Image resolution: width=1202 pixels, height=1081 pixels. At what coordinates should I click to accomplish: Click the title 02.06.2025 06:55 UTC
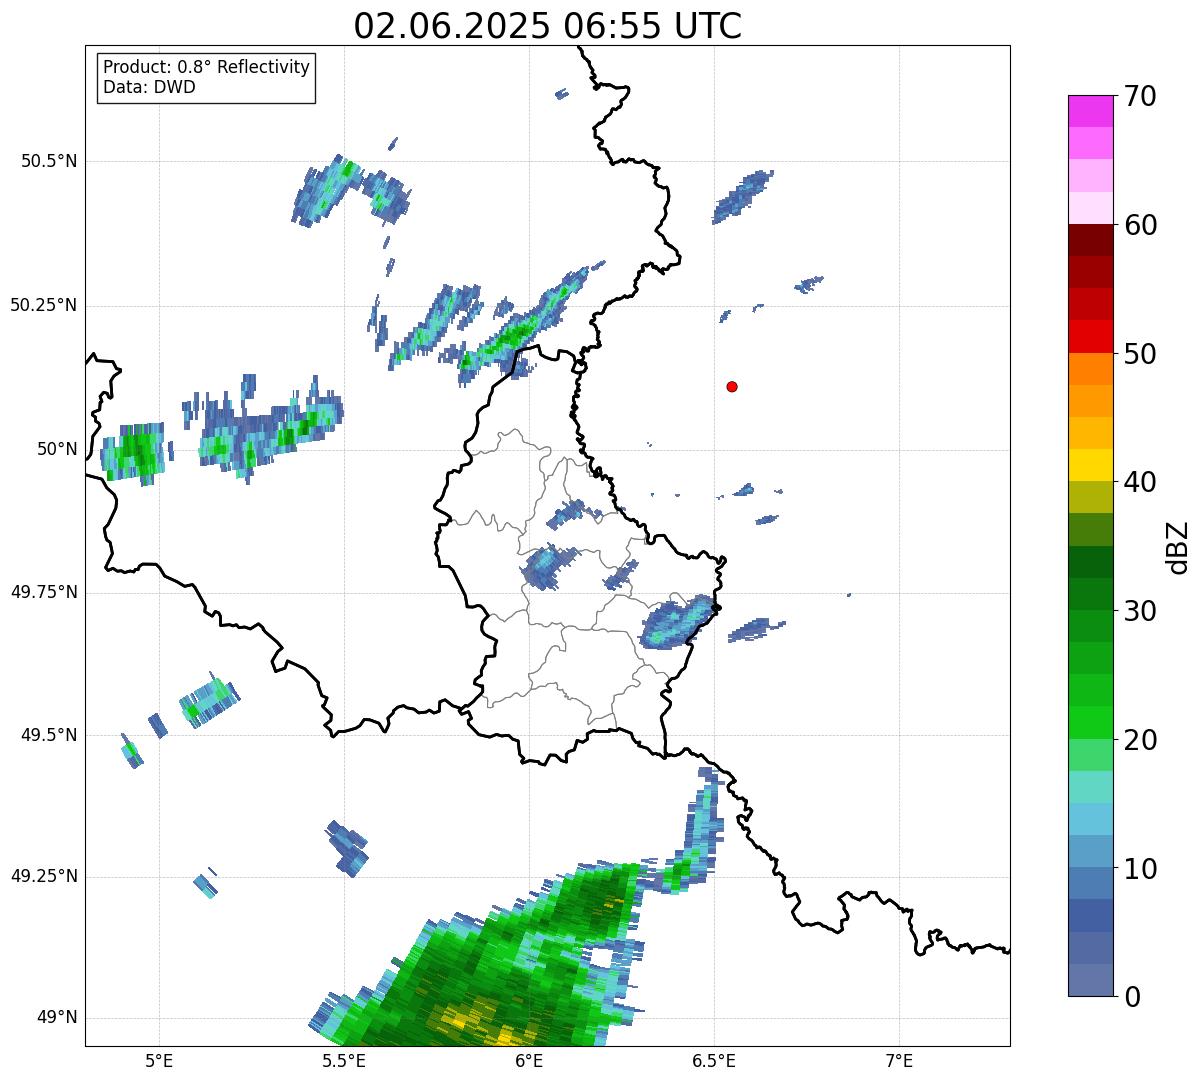(x=548, y=26)
